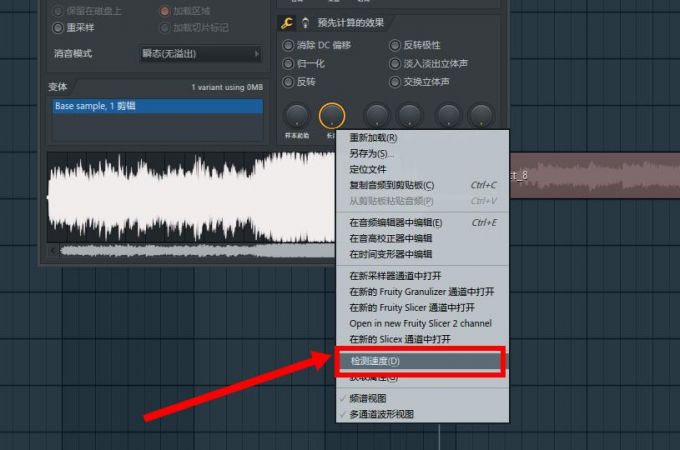
Task: Toggle the 加载区域 option
Action: click(164, 11)
